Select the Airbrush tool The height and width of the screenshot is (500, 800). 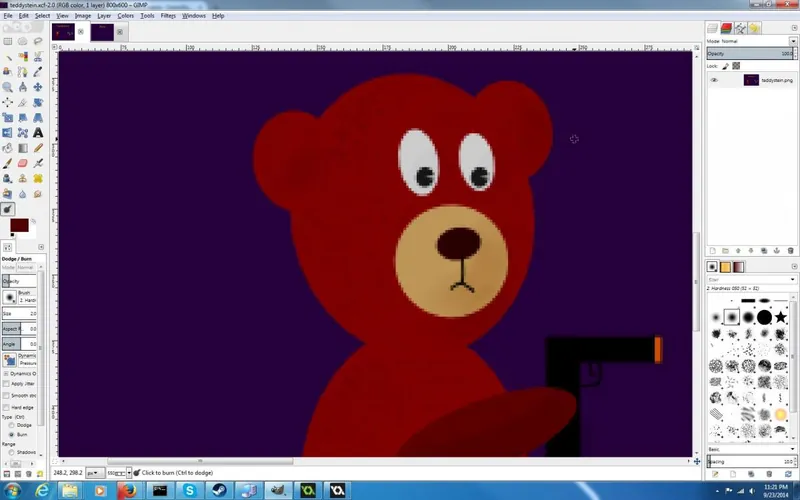coord(38,164)
